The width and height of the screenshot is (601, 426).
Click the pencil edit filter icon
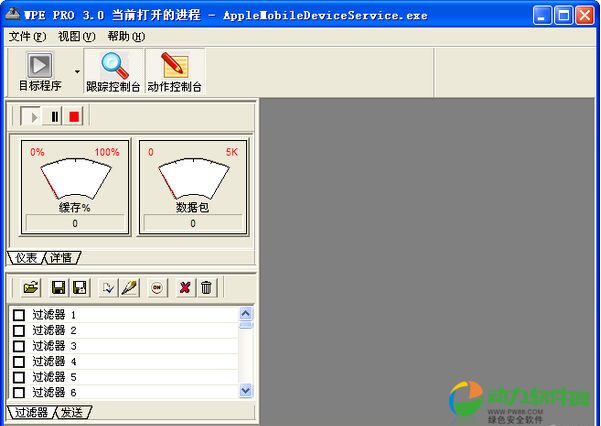[129, 288]
